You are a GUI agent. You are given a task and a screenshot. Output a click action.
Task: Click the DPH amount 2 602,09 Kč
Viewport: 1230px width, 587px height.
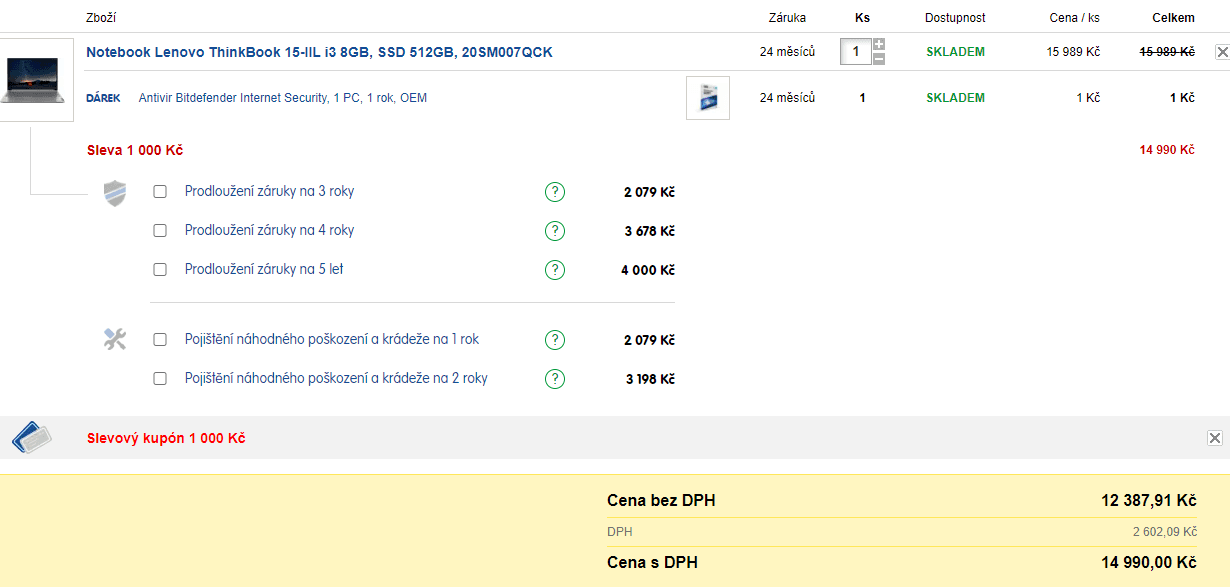click(x=1164, y=531)
